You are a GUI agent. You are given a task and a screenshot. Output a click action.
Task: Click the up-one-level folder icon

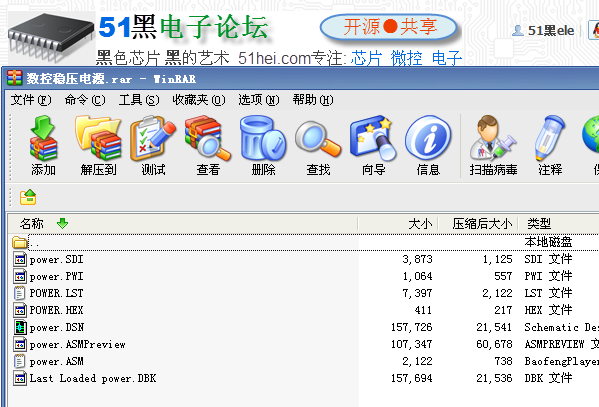point(28,197)
